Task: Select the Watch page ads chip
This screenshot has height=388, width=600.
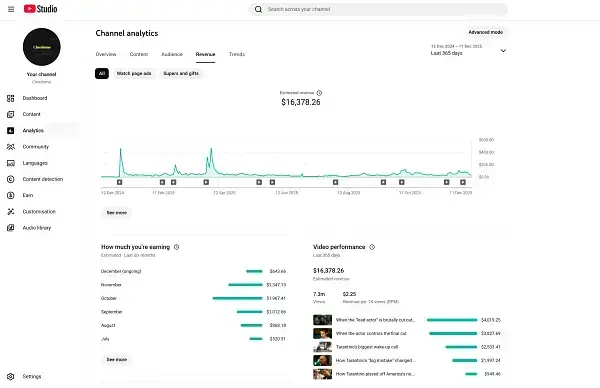Action: pos(134,73)
